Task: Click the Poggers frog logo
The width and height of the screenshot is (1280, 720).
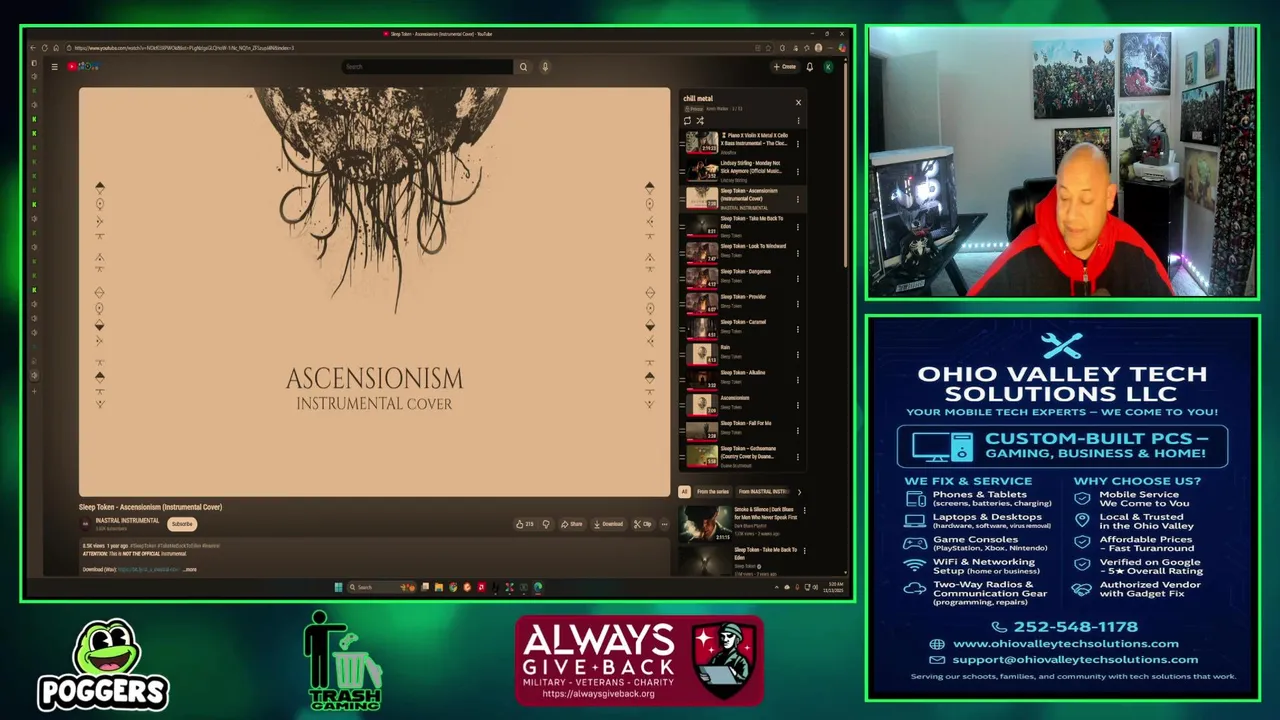Action: [x=103, y=664]
